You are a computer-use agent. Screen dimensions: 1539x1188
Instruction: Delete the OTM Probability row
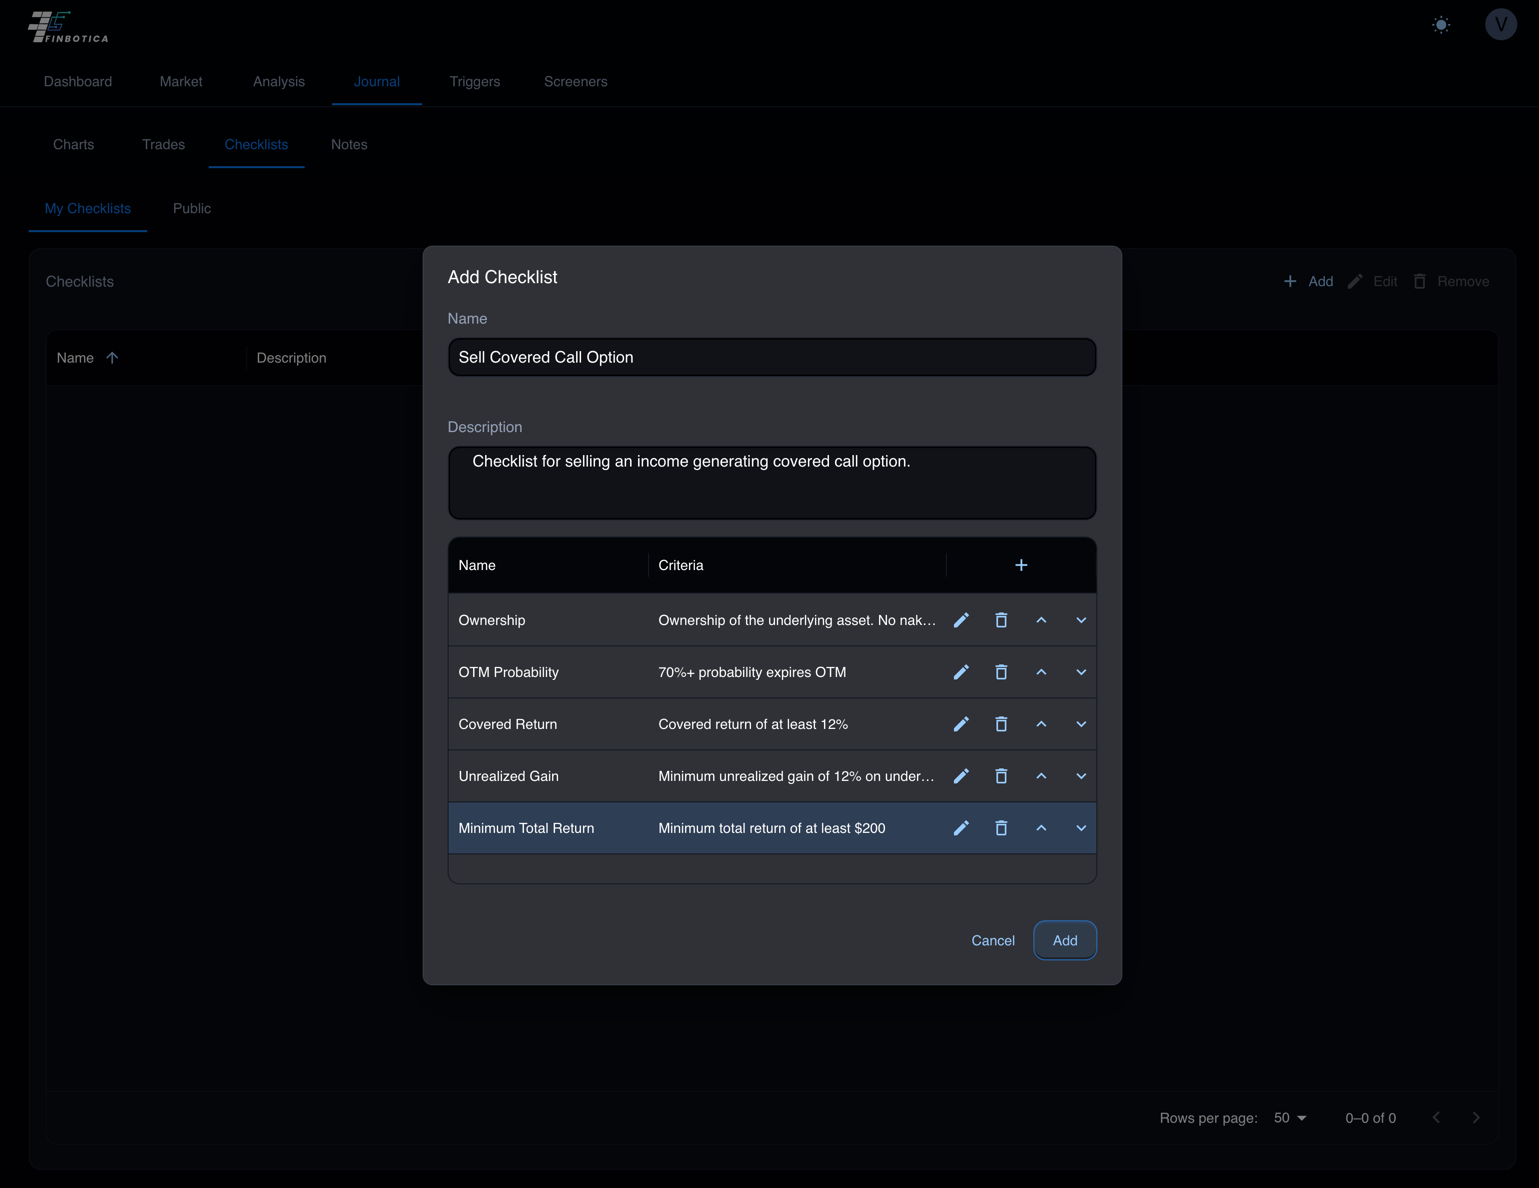pyautogui.click(x=1001, y=672)
